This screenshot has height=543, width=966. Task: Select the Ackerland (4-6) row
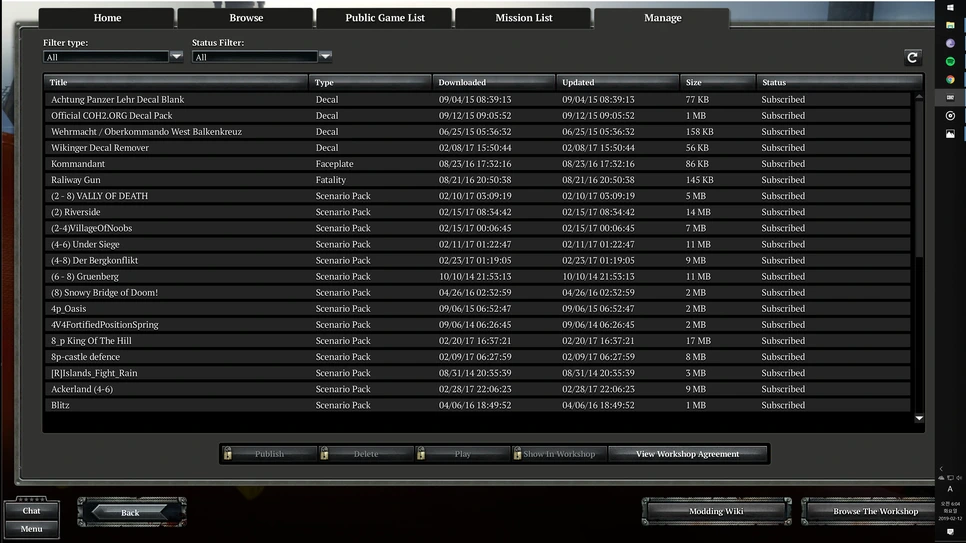point(477,389)
